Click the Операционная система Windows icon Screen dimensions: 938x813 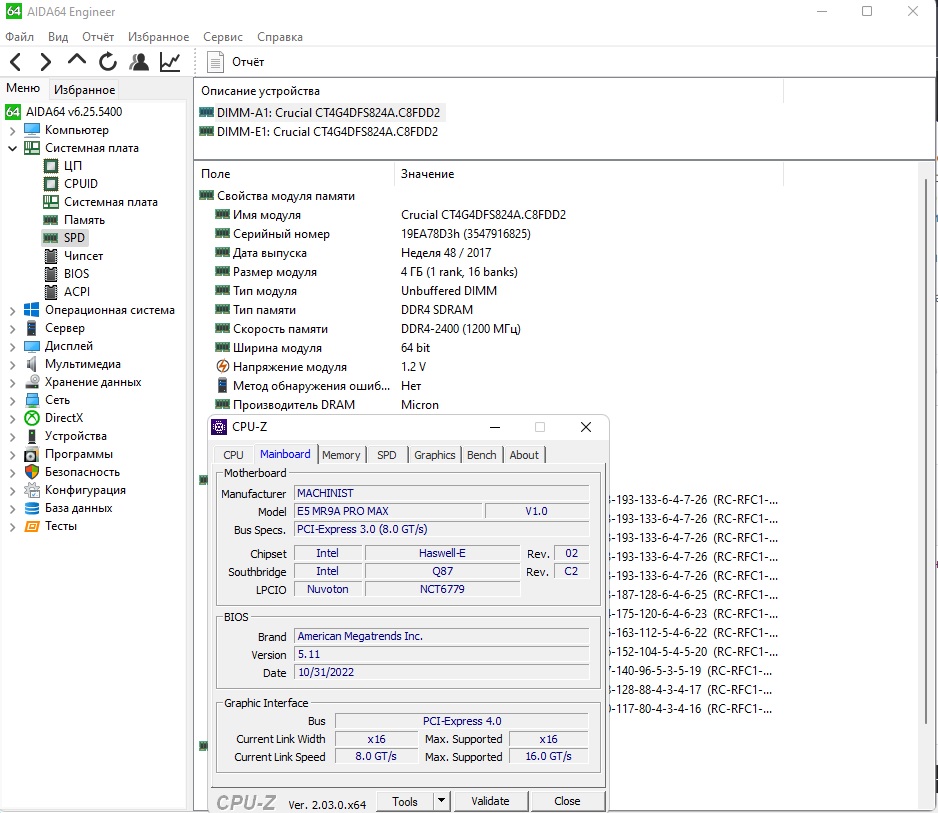coord(32,310)
